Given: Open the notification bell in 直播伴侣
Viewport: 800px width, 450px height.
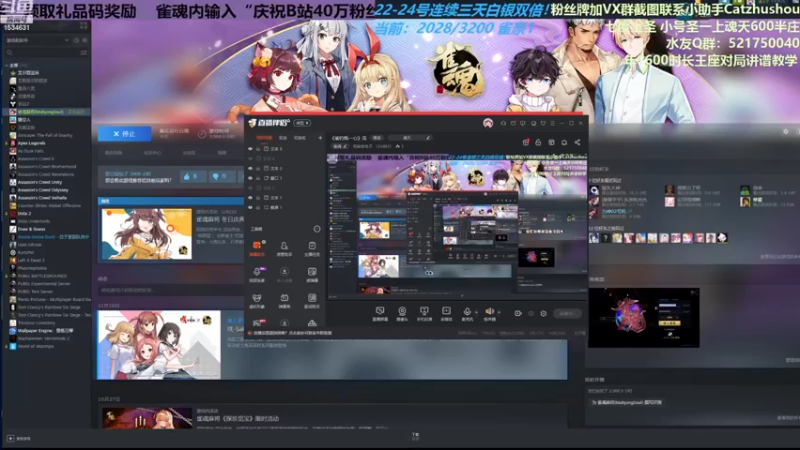Looking at the screenshot, I should coord(564,142).
